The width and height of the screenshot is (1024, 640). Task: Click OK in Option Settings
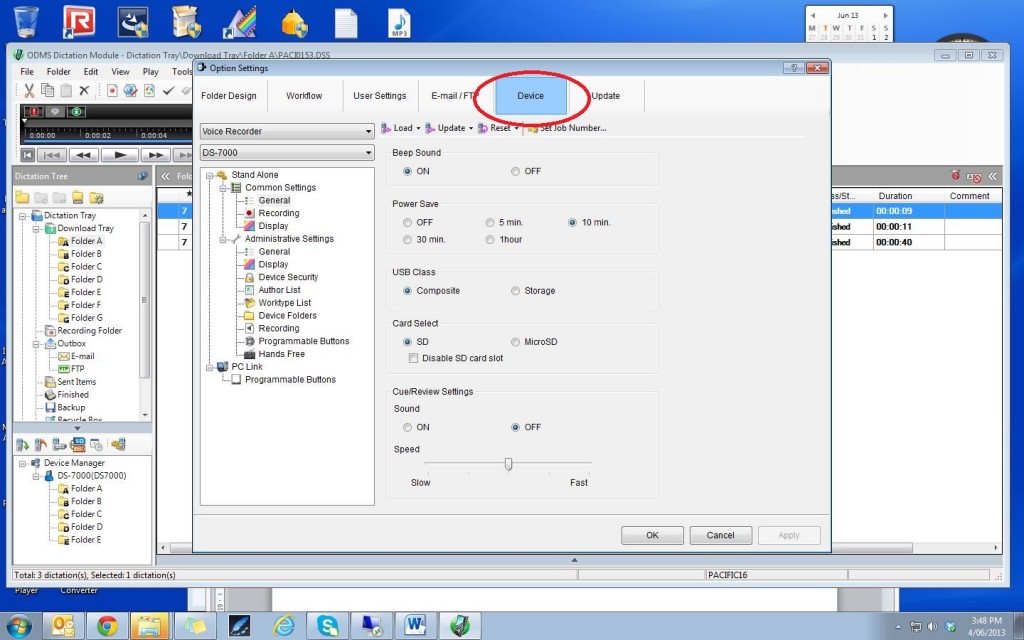pos(652,535)
